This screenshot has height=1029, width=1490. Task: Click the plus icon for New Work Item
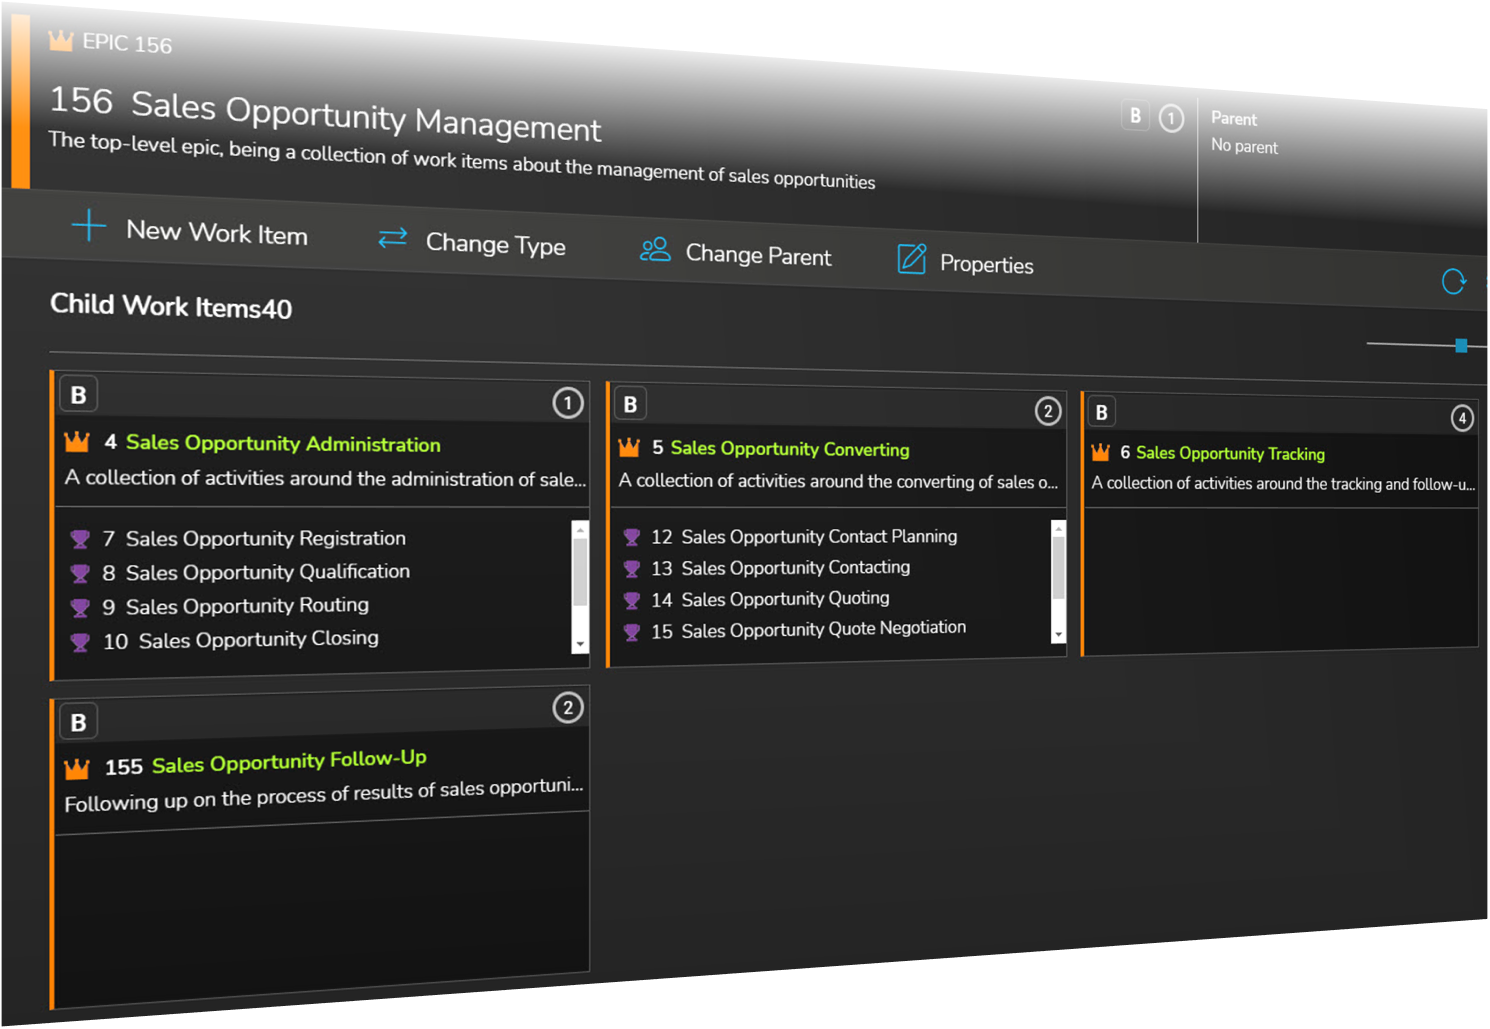pos(89,226)
